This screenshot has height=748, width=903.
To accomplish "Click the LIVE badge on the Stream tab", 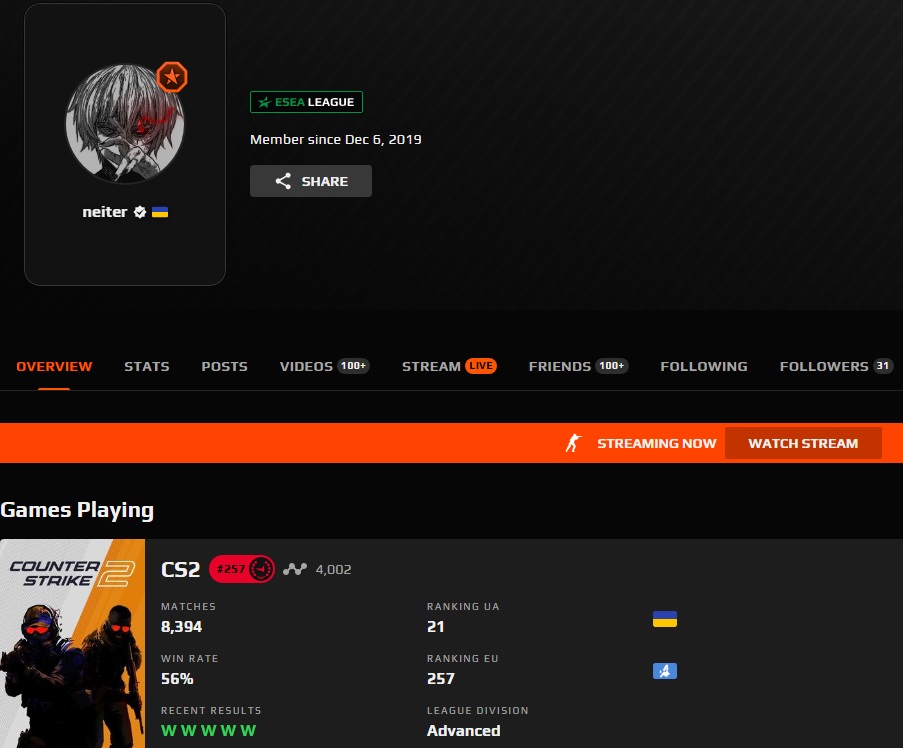I will (481, 366).
